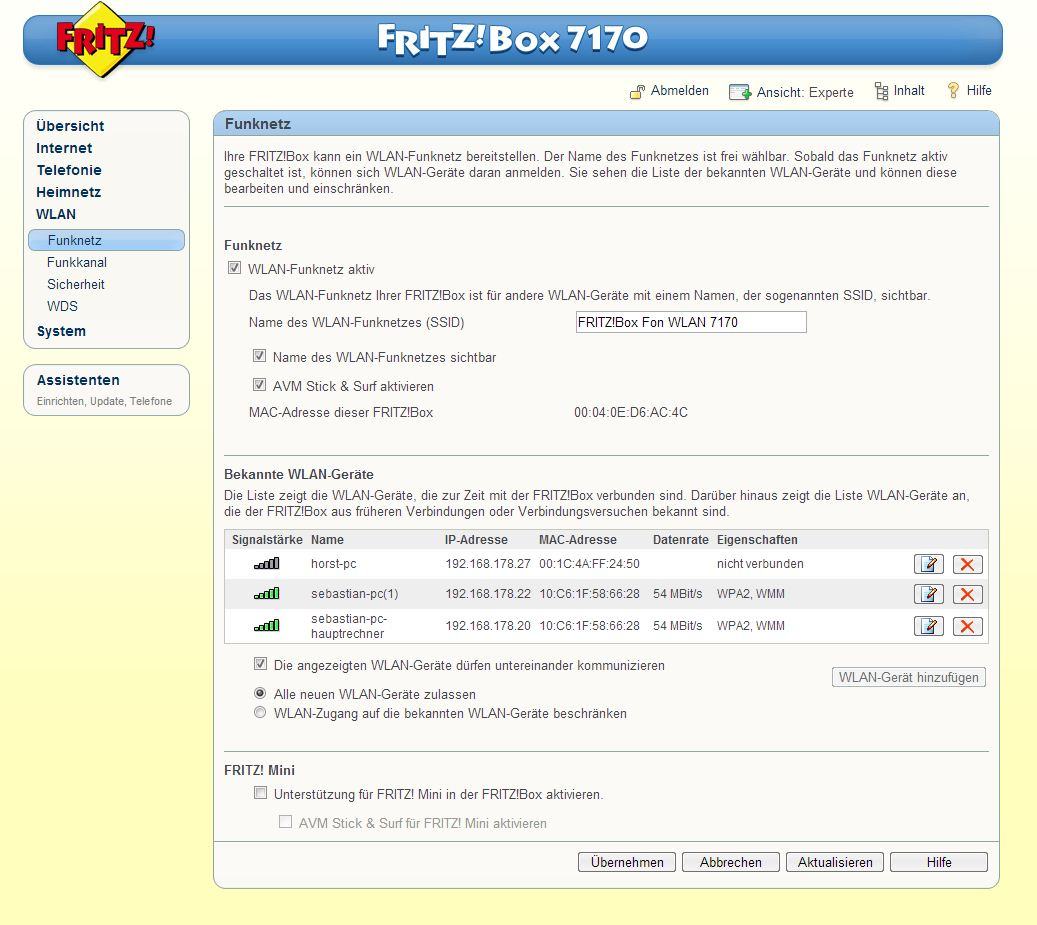Edit the horst-pc device entry
This screenshot has height=925, width=1037.
[929, 564]
